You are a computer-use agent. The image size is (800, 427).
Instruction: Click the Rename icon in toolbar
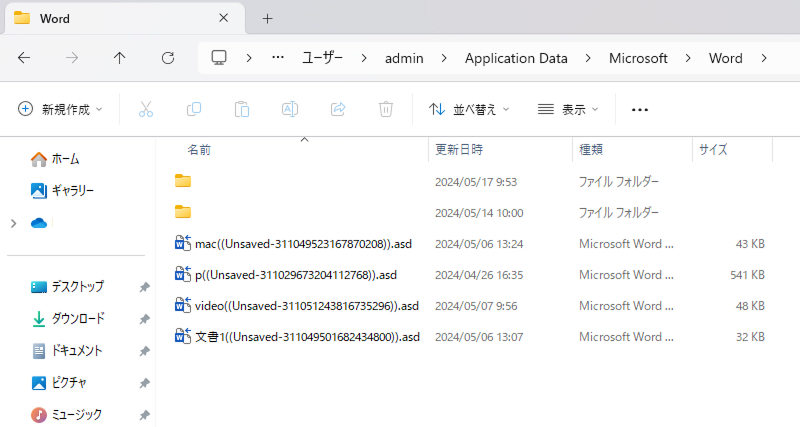290,109
